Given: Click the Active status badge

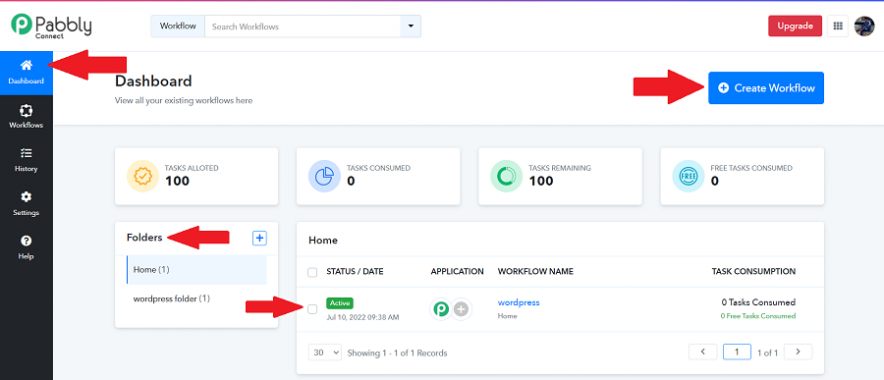Looking at the screenshot, I should point(339,303).
